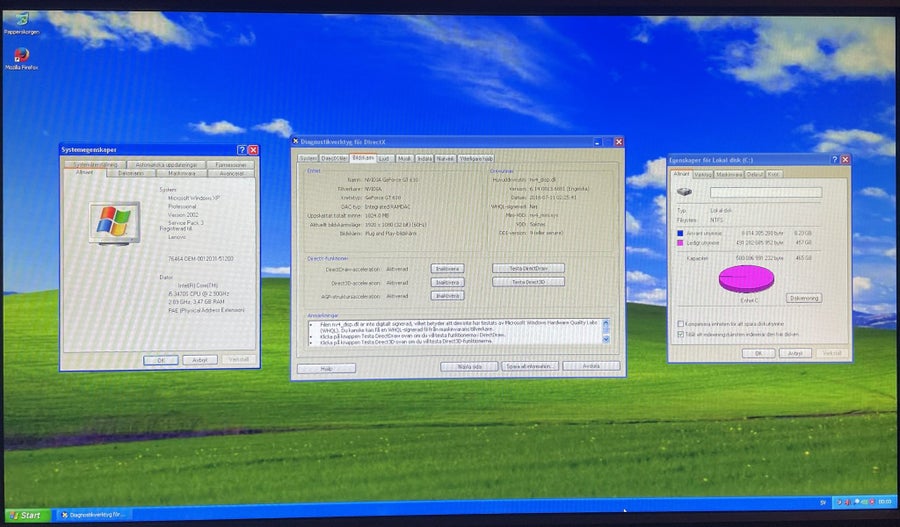
Task: Switch to Musik tab
Action: 405,158
